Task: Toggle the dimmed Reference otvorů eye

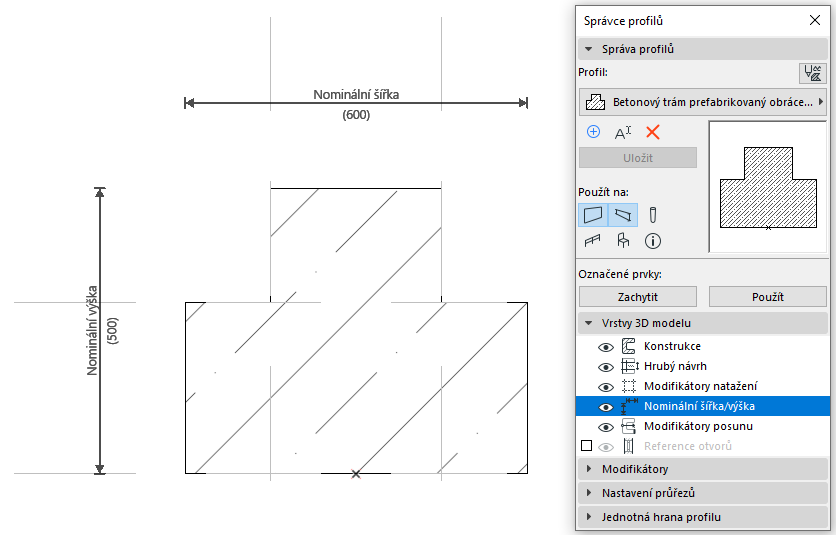Action: pyautogui.click(x=606, y=447)
